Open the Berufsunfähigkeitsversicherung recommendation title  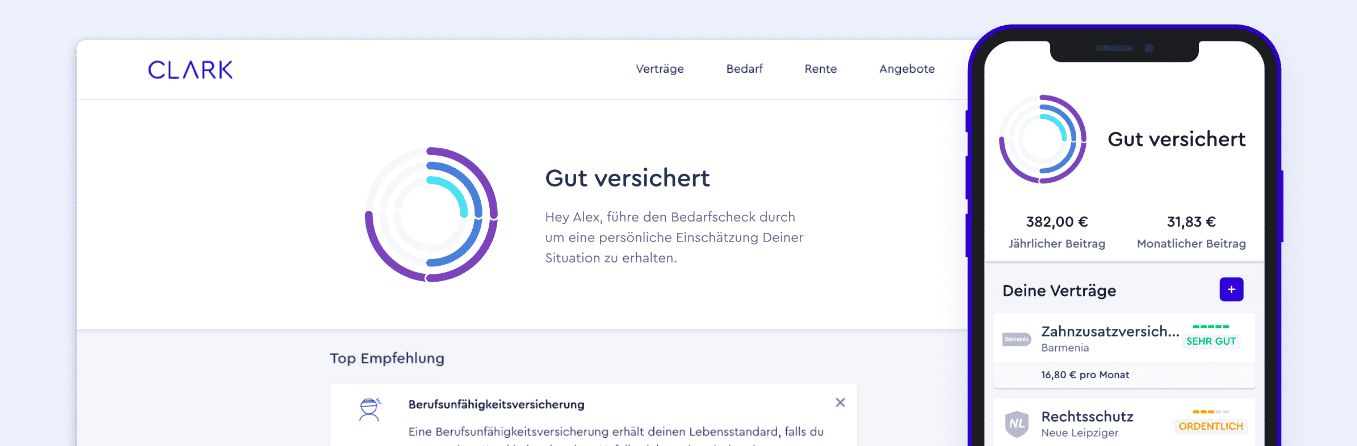(x=496, y=404)
